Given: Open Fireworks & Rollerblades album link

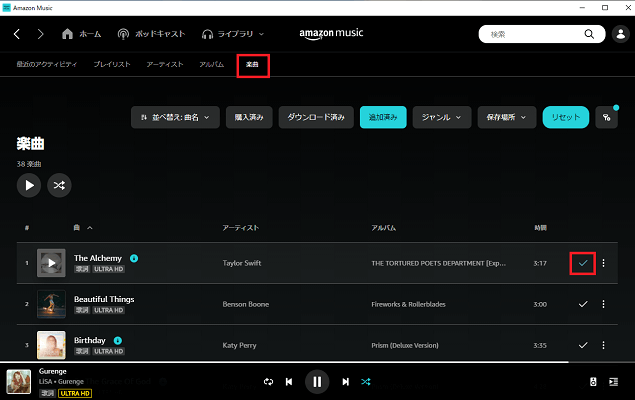Looking at the screenshot, I should click(408, 304).
